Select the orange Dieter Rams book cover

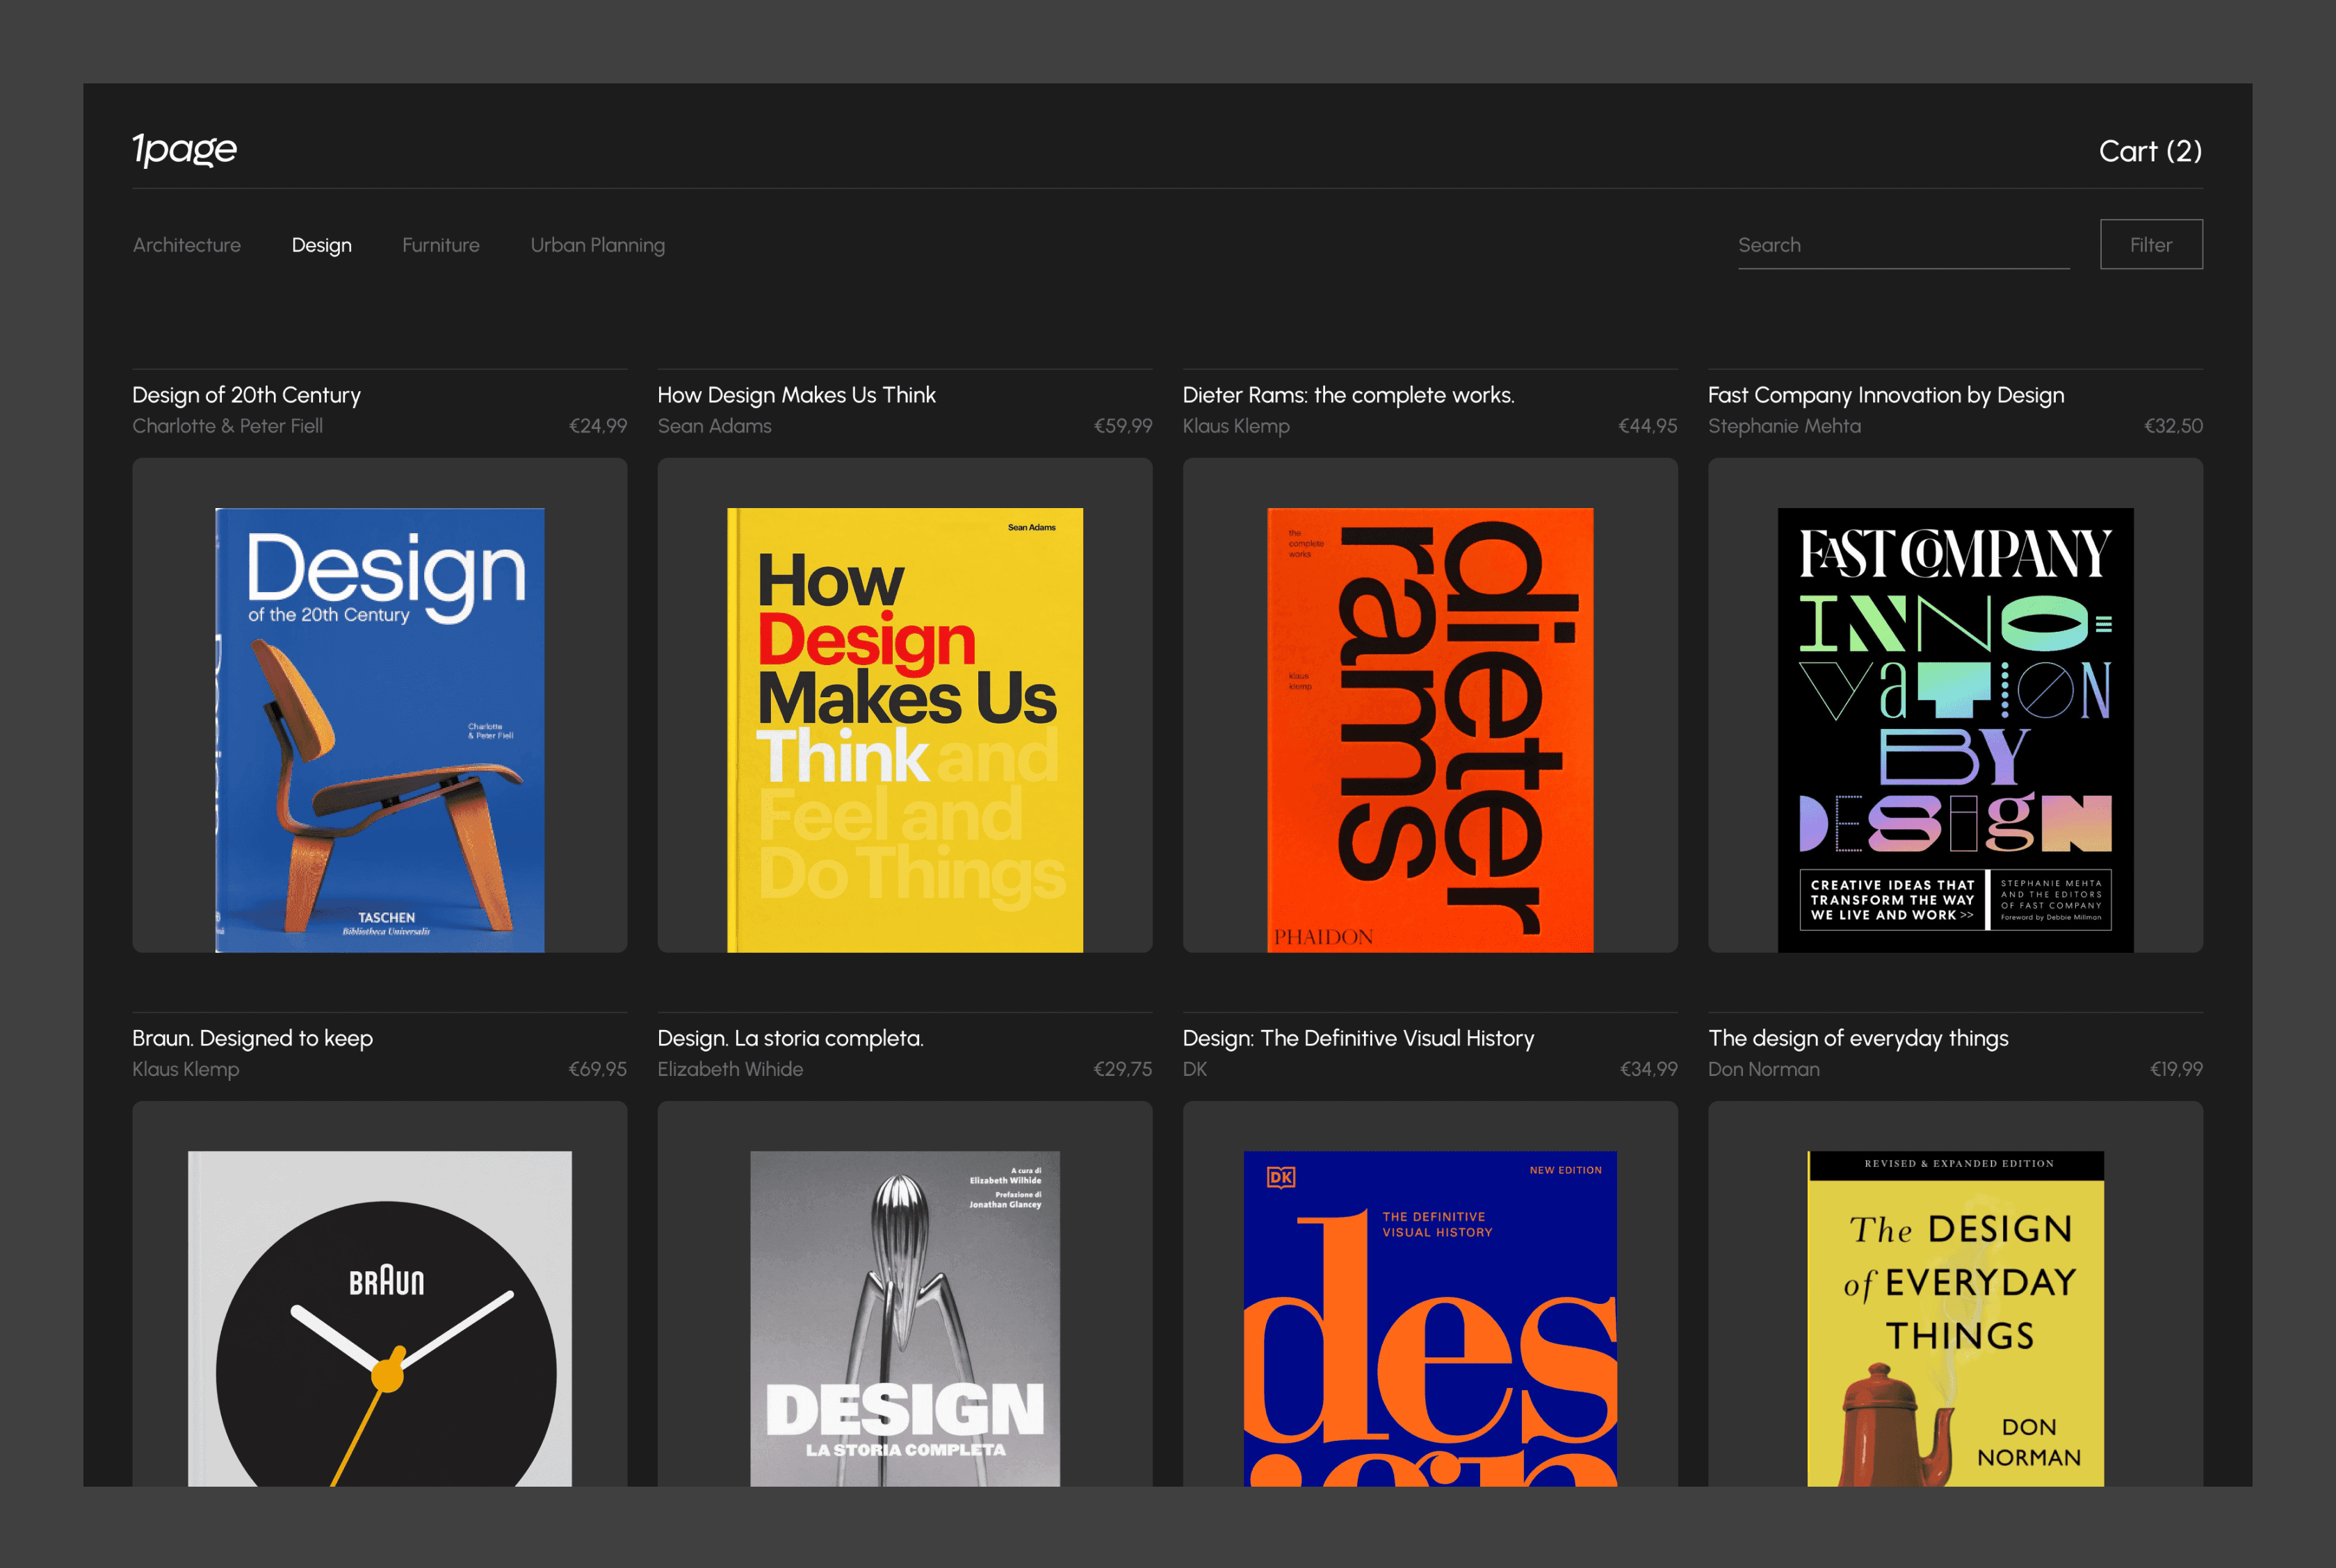coord(1429,729)
